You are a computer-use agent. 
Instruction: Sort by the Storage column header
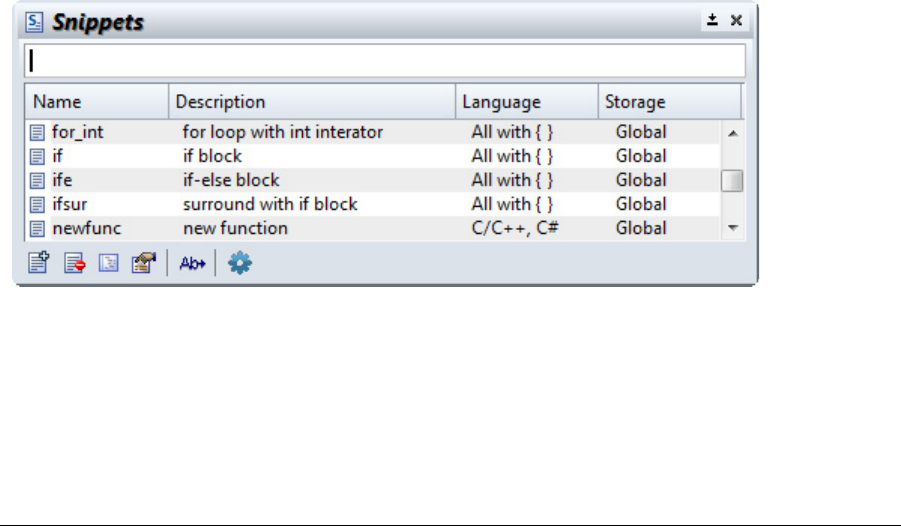669,102
